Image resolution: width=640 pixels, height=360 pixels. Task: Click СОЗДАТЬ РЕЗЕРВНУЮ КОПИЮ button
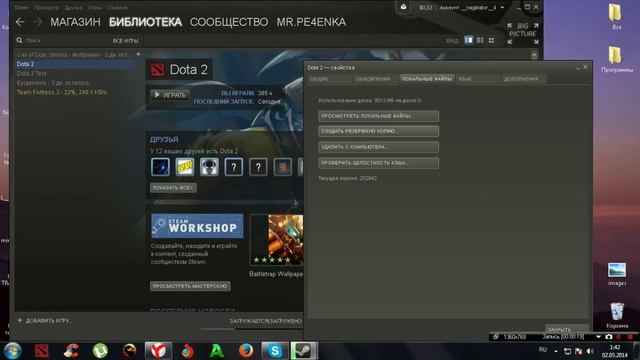(378, 131)
